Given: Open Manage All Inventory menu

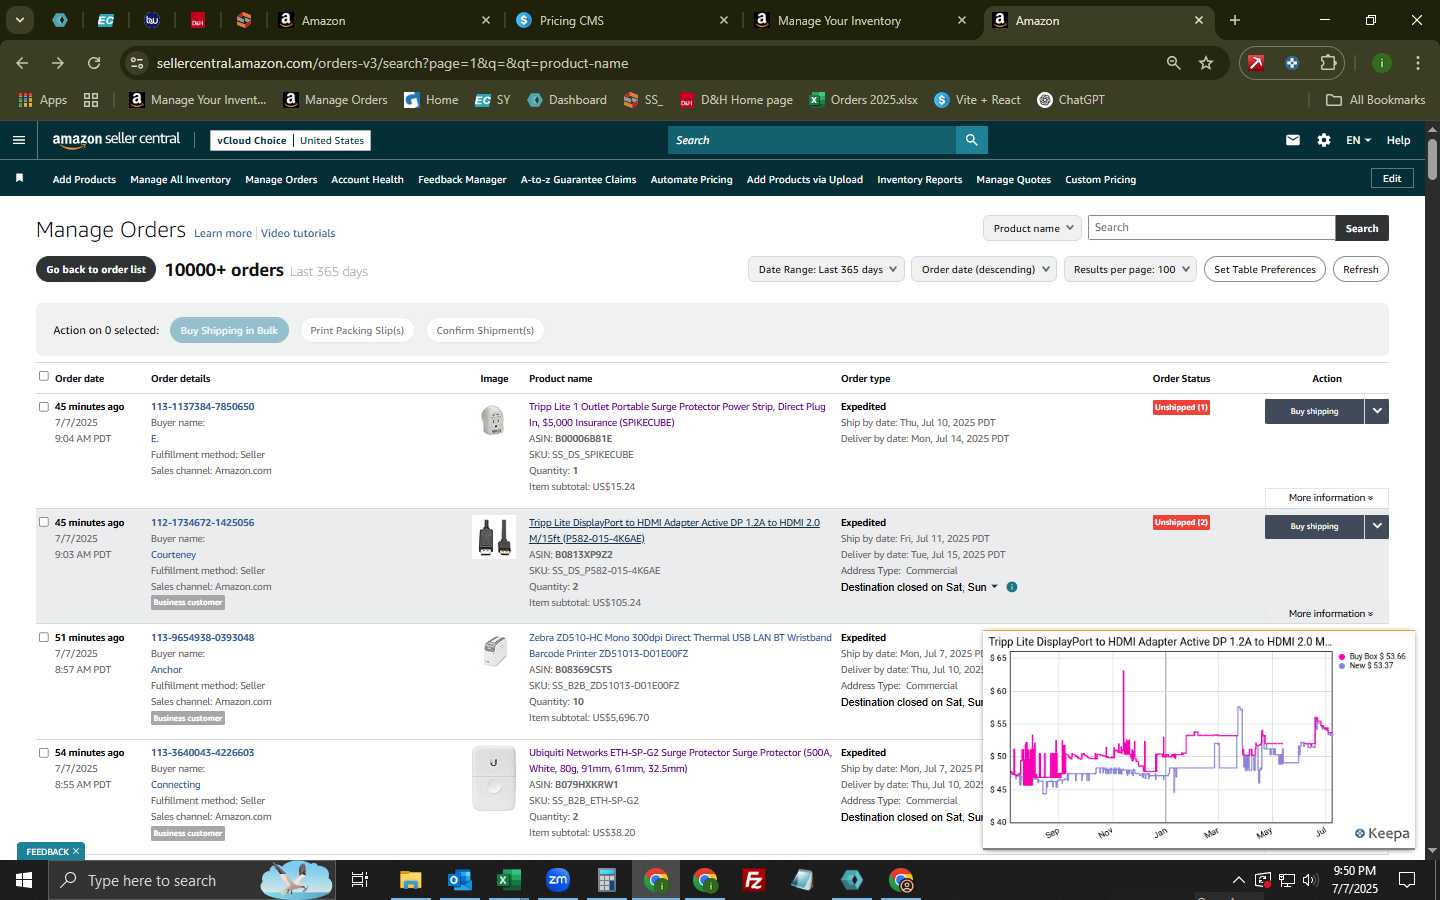Looking at the screenshot, I should tap(180, 179).
